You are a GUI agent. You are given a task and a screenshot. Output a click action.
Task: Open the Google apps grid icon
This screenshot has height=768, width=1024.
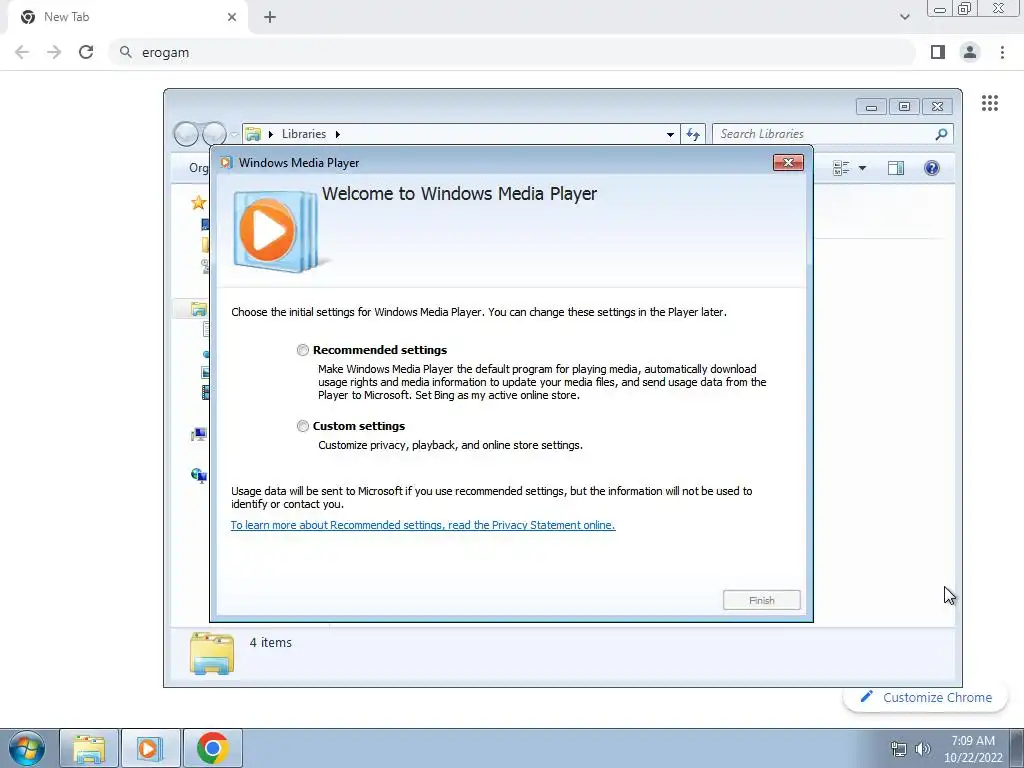[x=990, y=103]
